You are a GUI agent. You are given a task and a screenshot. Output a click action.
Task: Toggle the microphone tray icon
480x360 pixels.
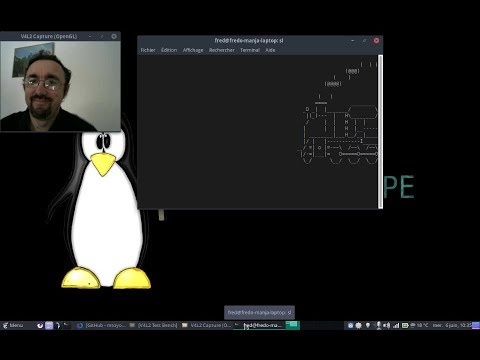[378, 325]
